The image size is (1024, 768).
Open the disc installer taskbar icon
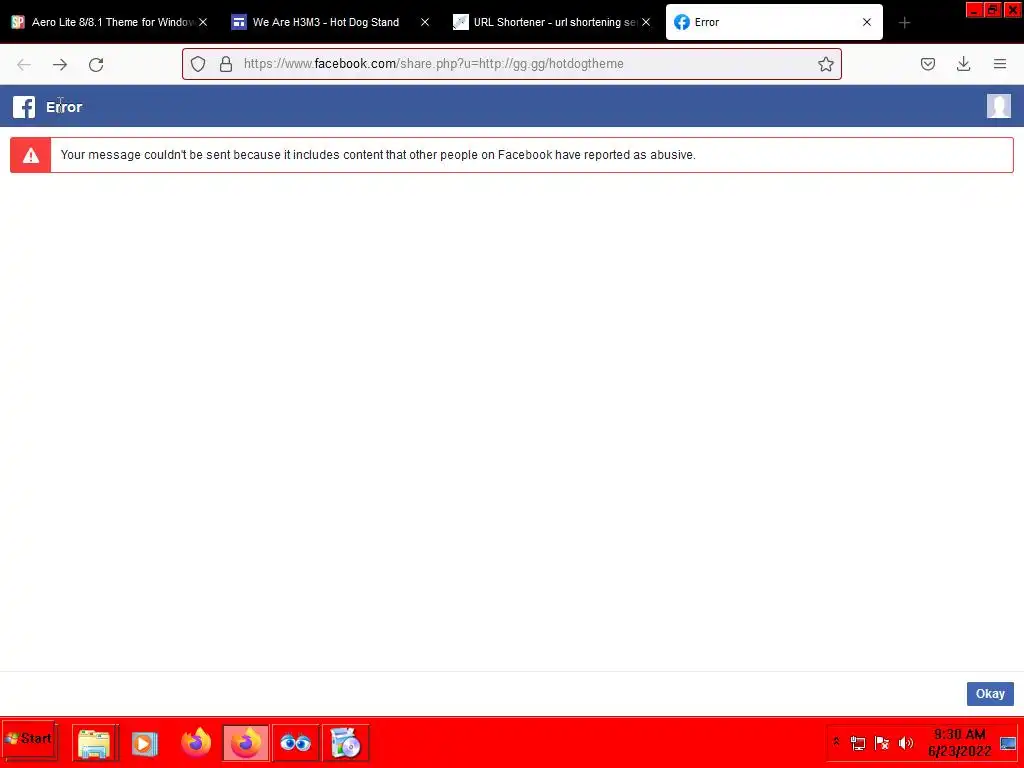click(345, 743)
